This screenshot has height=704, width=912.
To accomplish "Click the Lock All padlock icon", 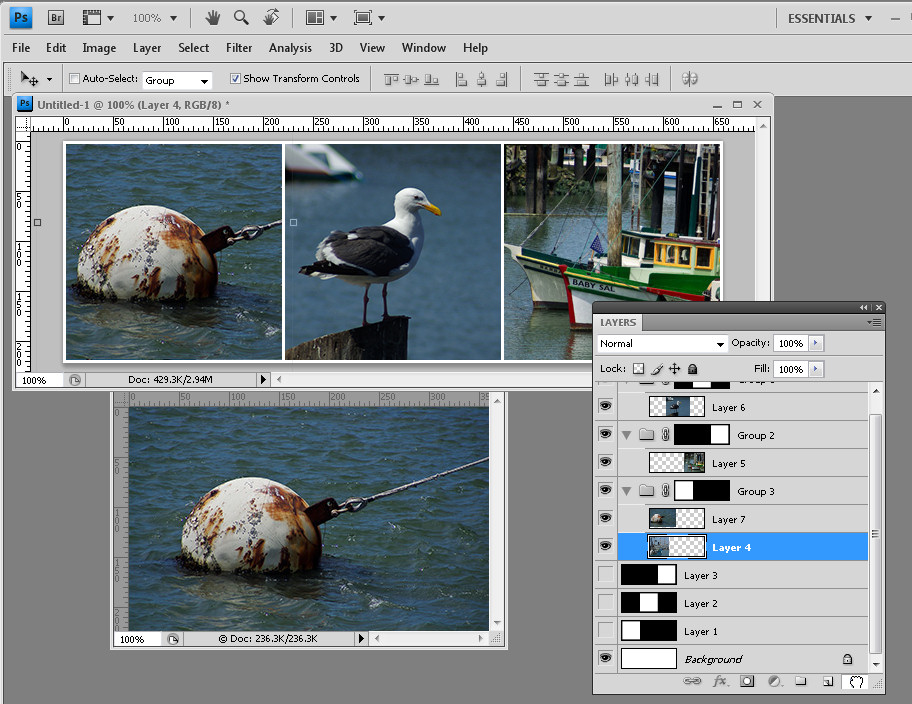I will point(692,369).
